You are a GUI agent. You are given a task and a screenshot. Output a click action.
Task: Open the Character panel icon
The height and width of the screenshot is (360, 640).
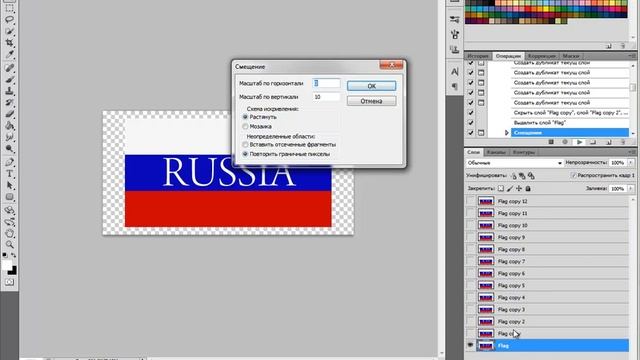pyautogui.click(x=454, y=71)
